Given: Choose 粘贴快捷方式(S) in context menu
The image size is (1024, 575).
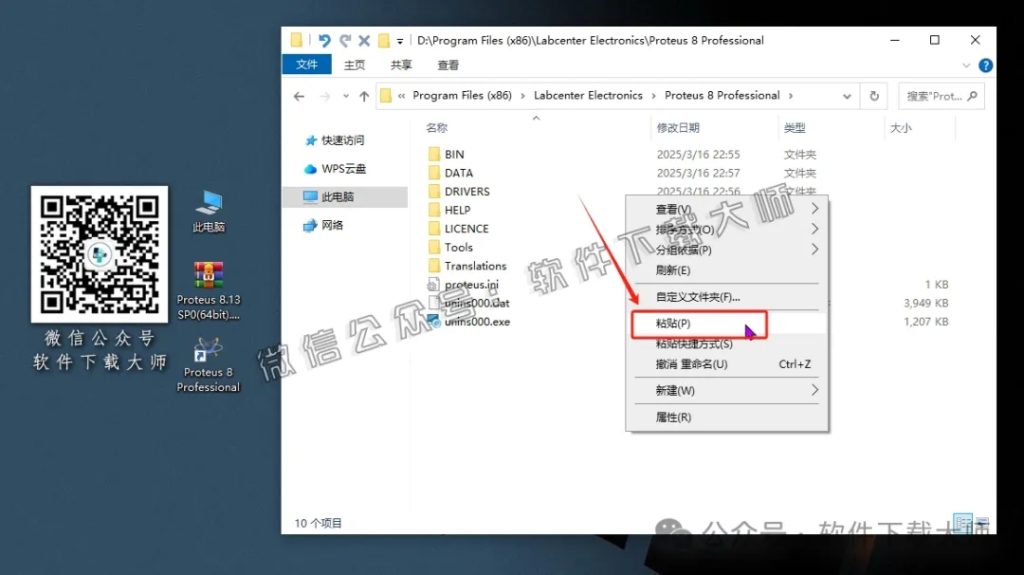Looking at the screenshot, I should (727, 344).
